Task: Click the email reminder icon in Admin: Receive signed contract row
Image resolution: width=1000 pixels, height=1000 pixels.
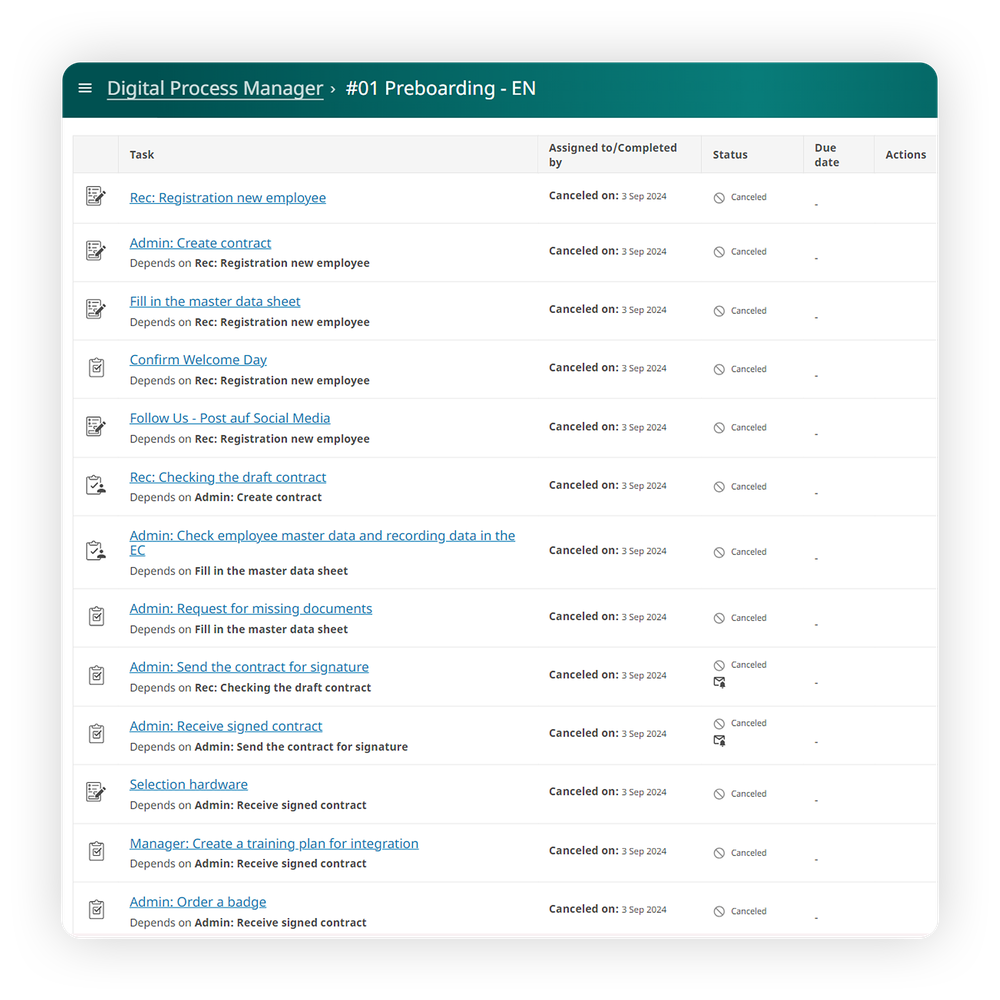Action: pos(718,740)
